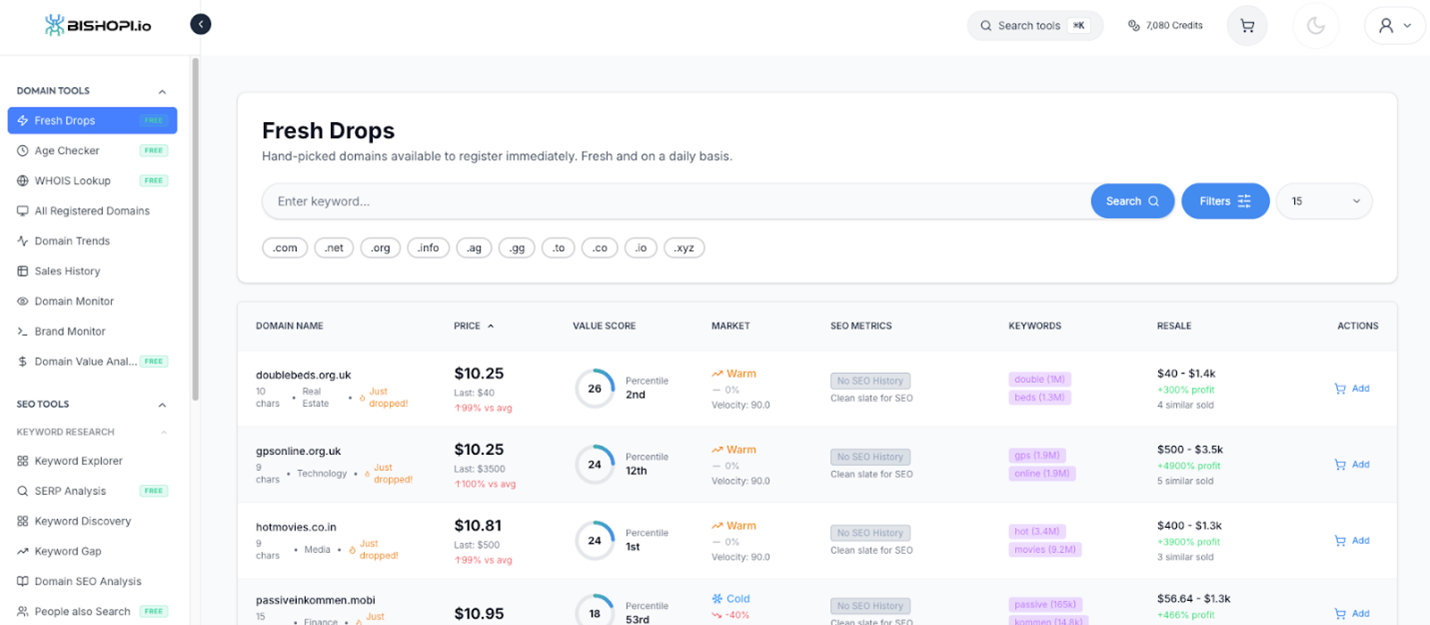Toggle the .xyz extension filter

point(684,247)
